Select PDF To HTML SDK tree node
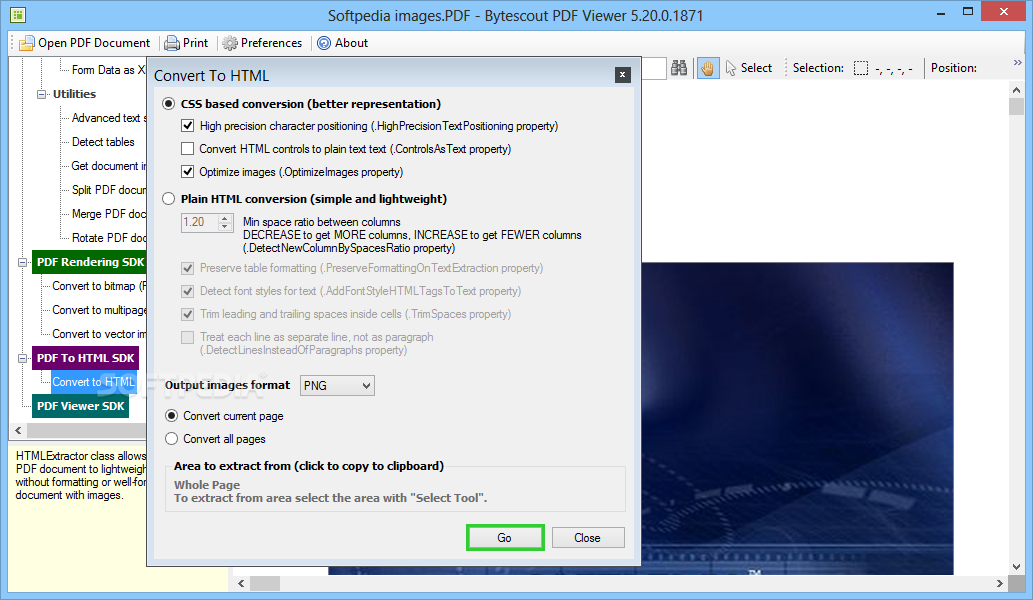 [x=86, y=358]
